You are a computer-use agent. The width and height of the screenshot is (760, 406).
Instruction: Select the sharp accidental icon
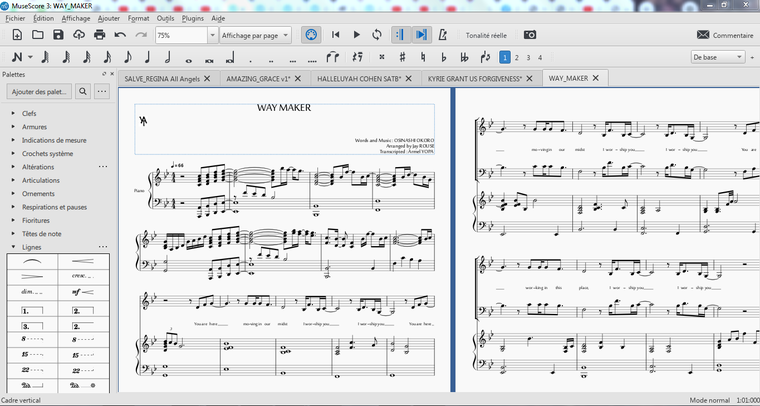(402, 57)
